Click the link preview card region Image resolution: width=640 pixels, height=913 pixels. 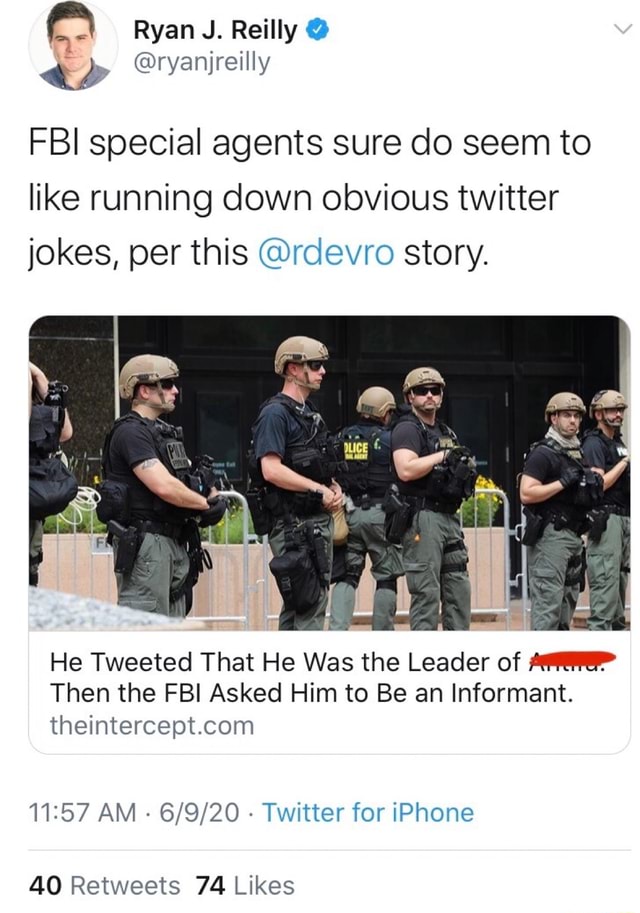320,520
